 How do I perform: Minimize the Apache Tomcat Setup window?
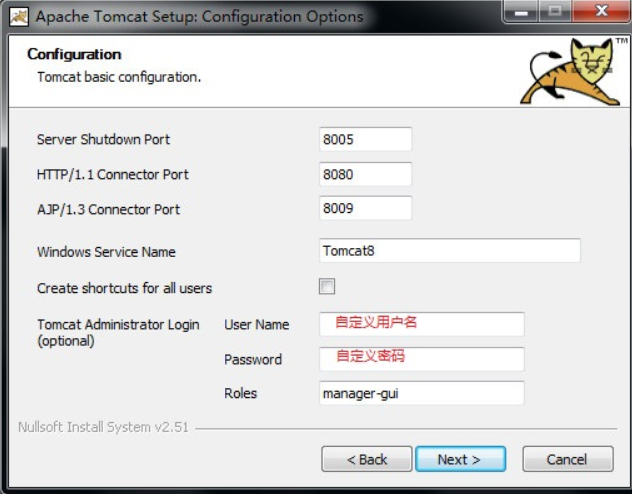[520, 11]
